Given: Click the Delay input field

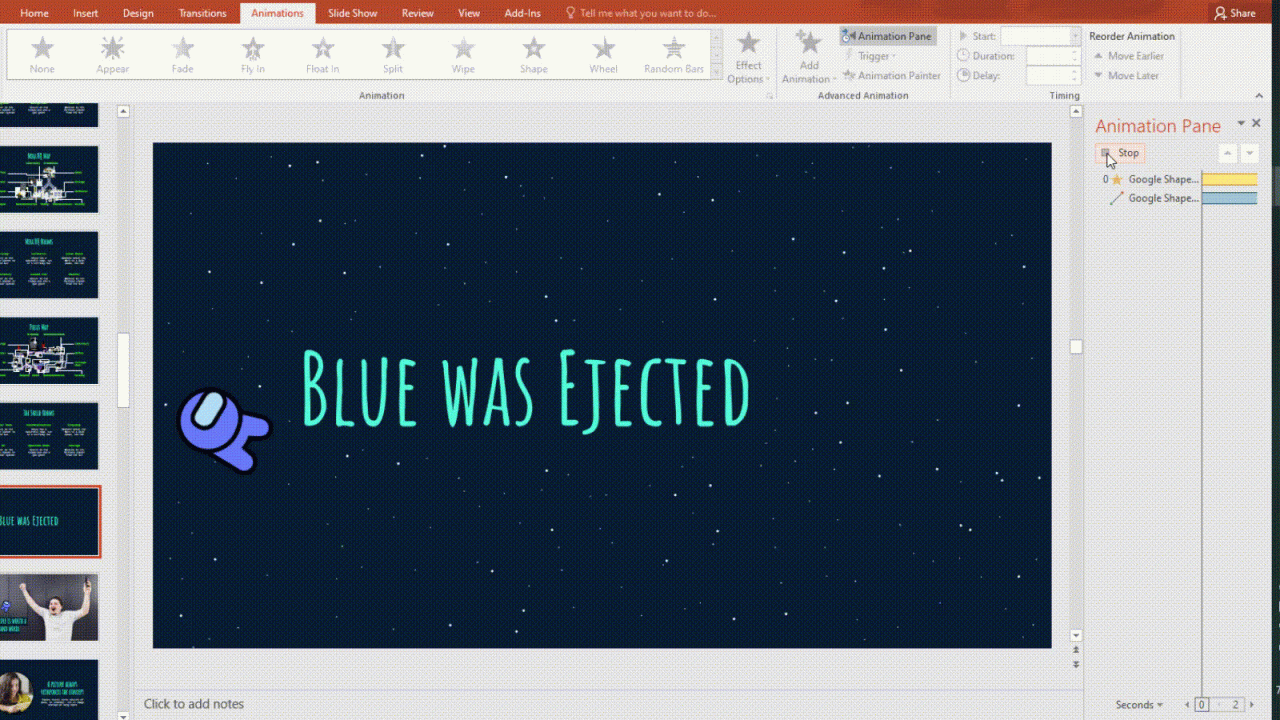Looking at the screenshot, I should pos(1047,75).
